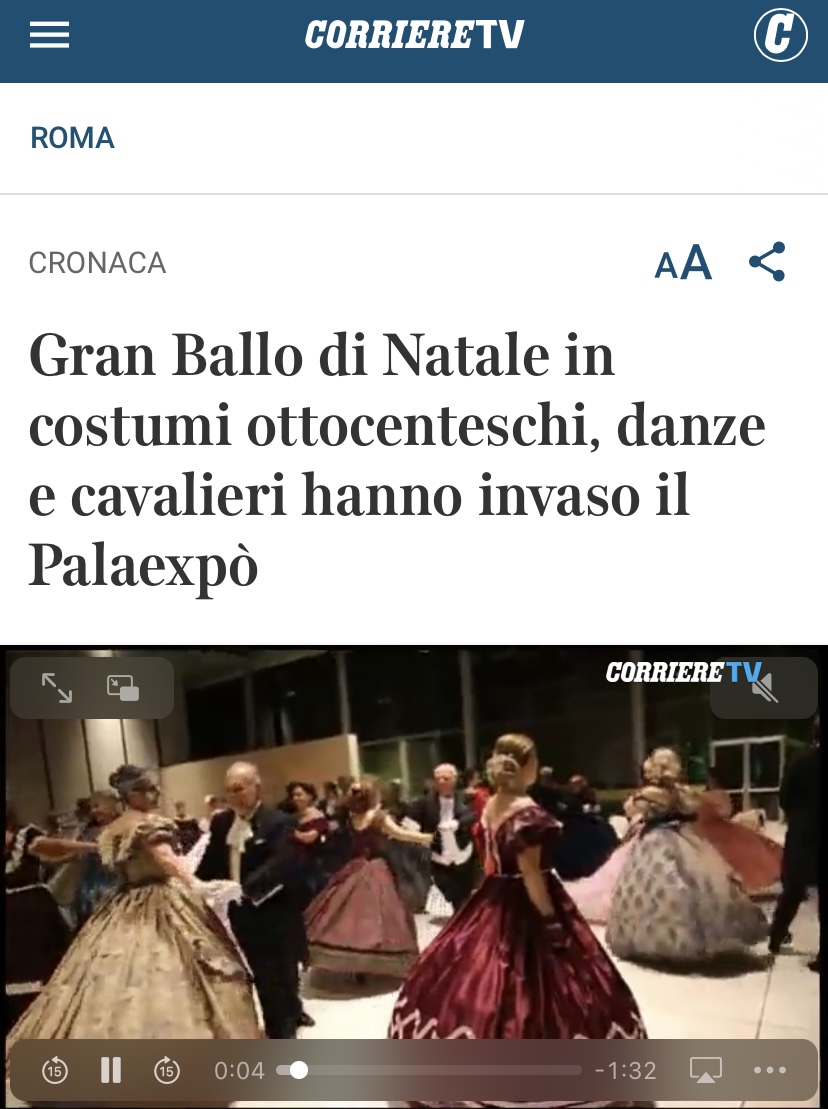
Task: Open the share icon options
Action: tap(767, 262)
